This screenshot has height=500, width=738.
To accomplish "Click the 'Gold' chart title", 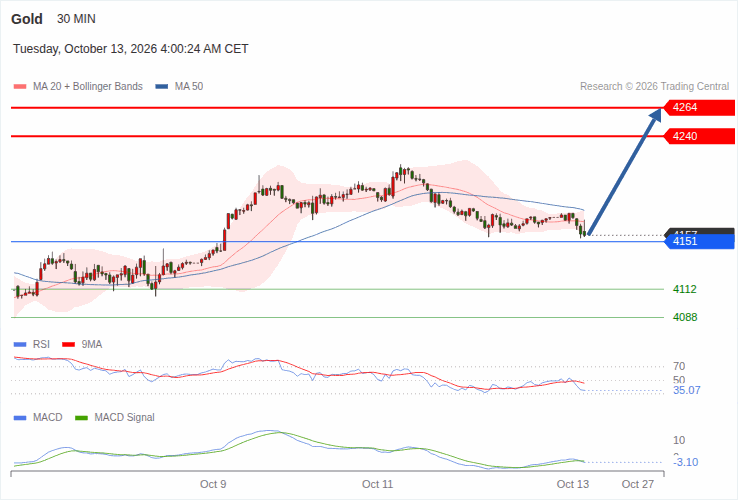I will pyautogui.click(x=27, y=19).
